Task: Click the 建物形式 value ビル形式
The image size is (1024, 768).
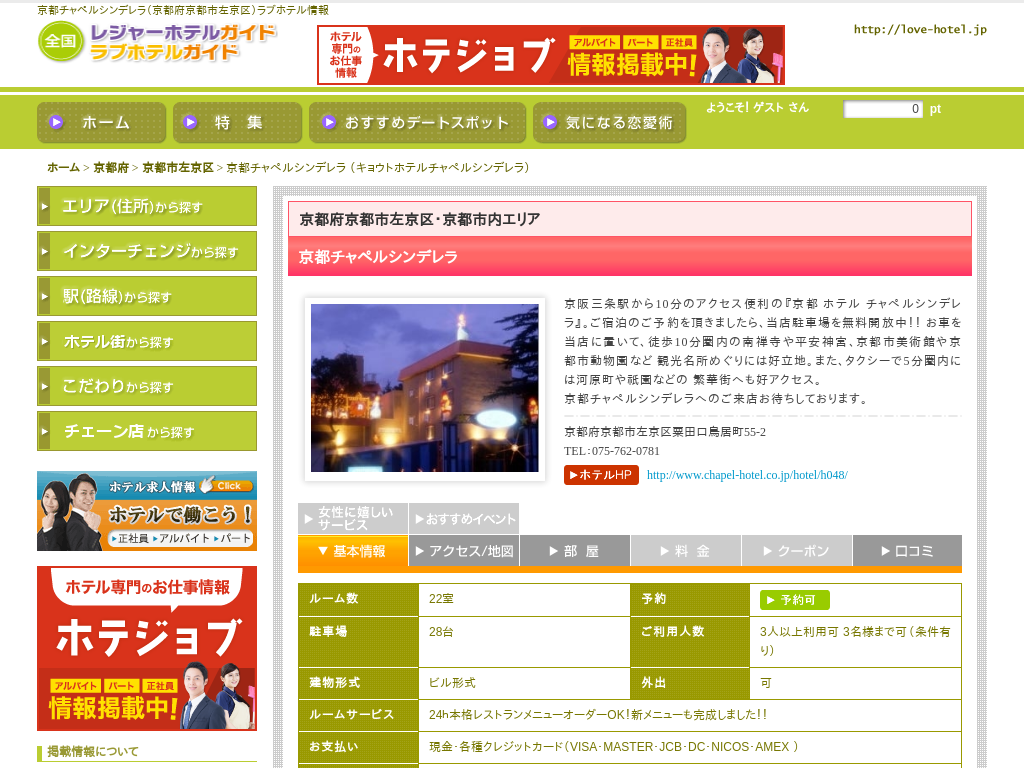Action: [452, 683]
